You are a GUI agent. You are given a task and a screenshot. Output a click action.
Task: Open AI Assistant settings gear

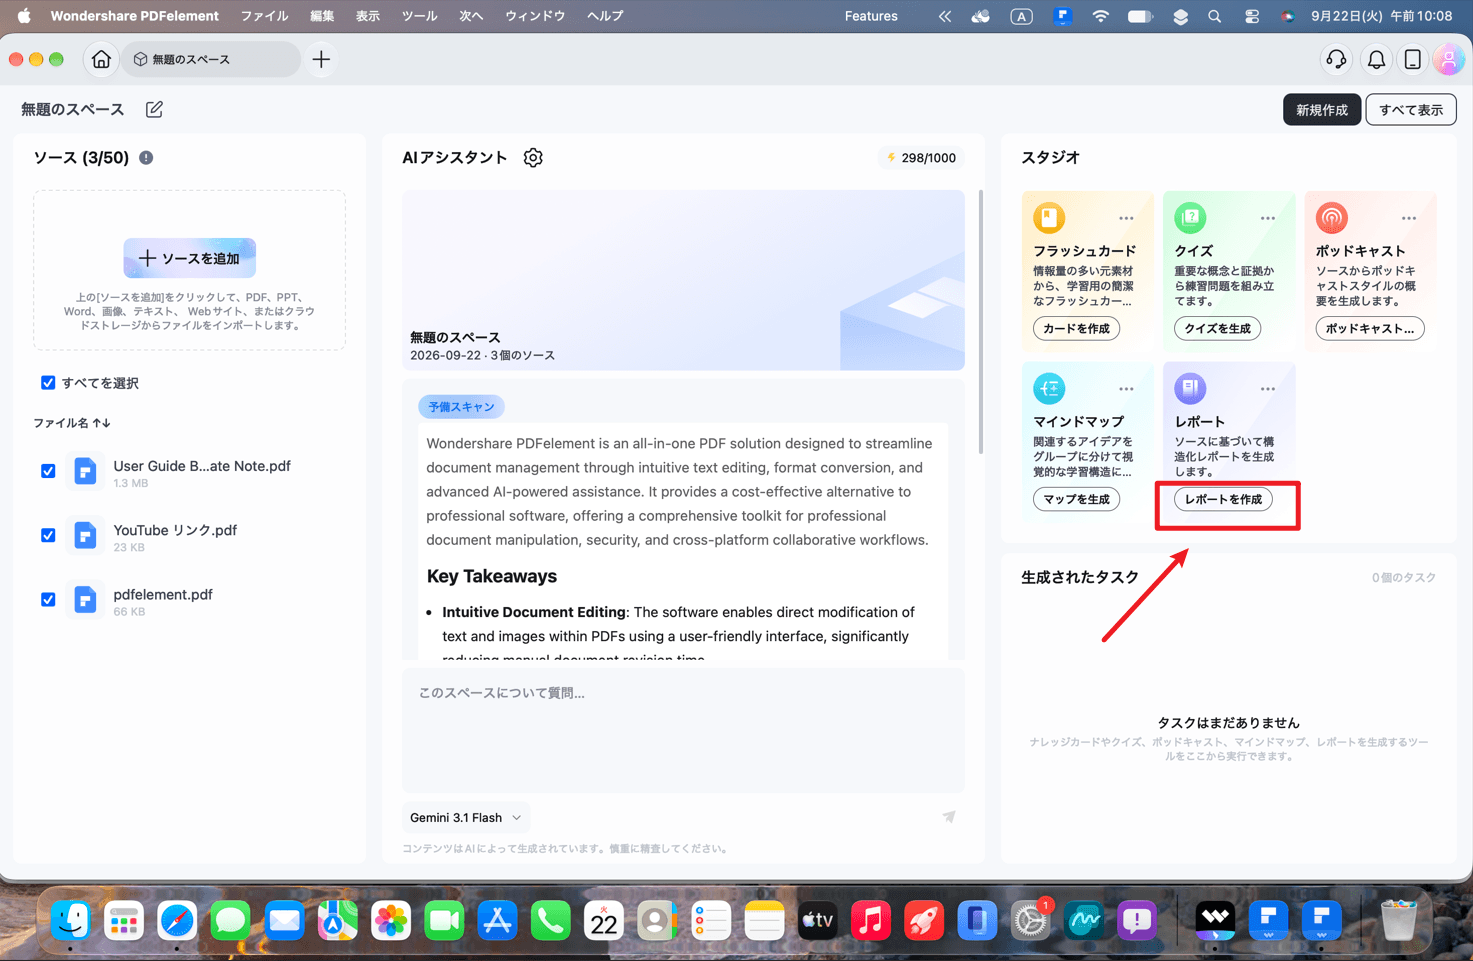(533, 158)
